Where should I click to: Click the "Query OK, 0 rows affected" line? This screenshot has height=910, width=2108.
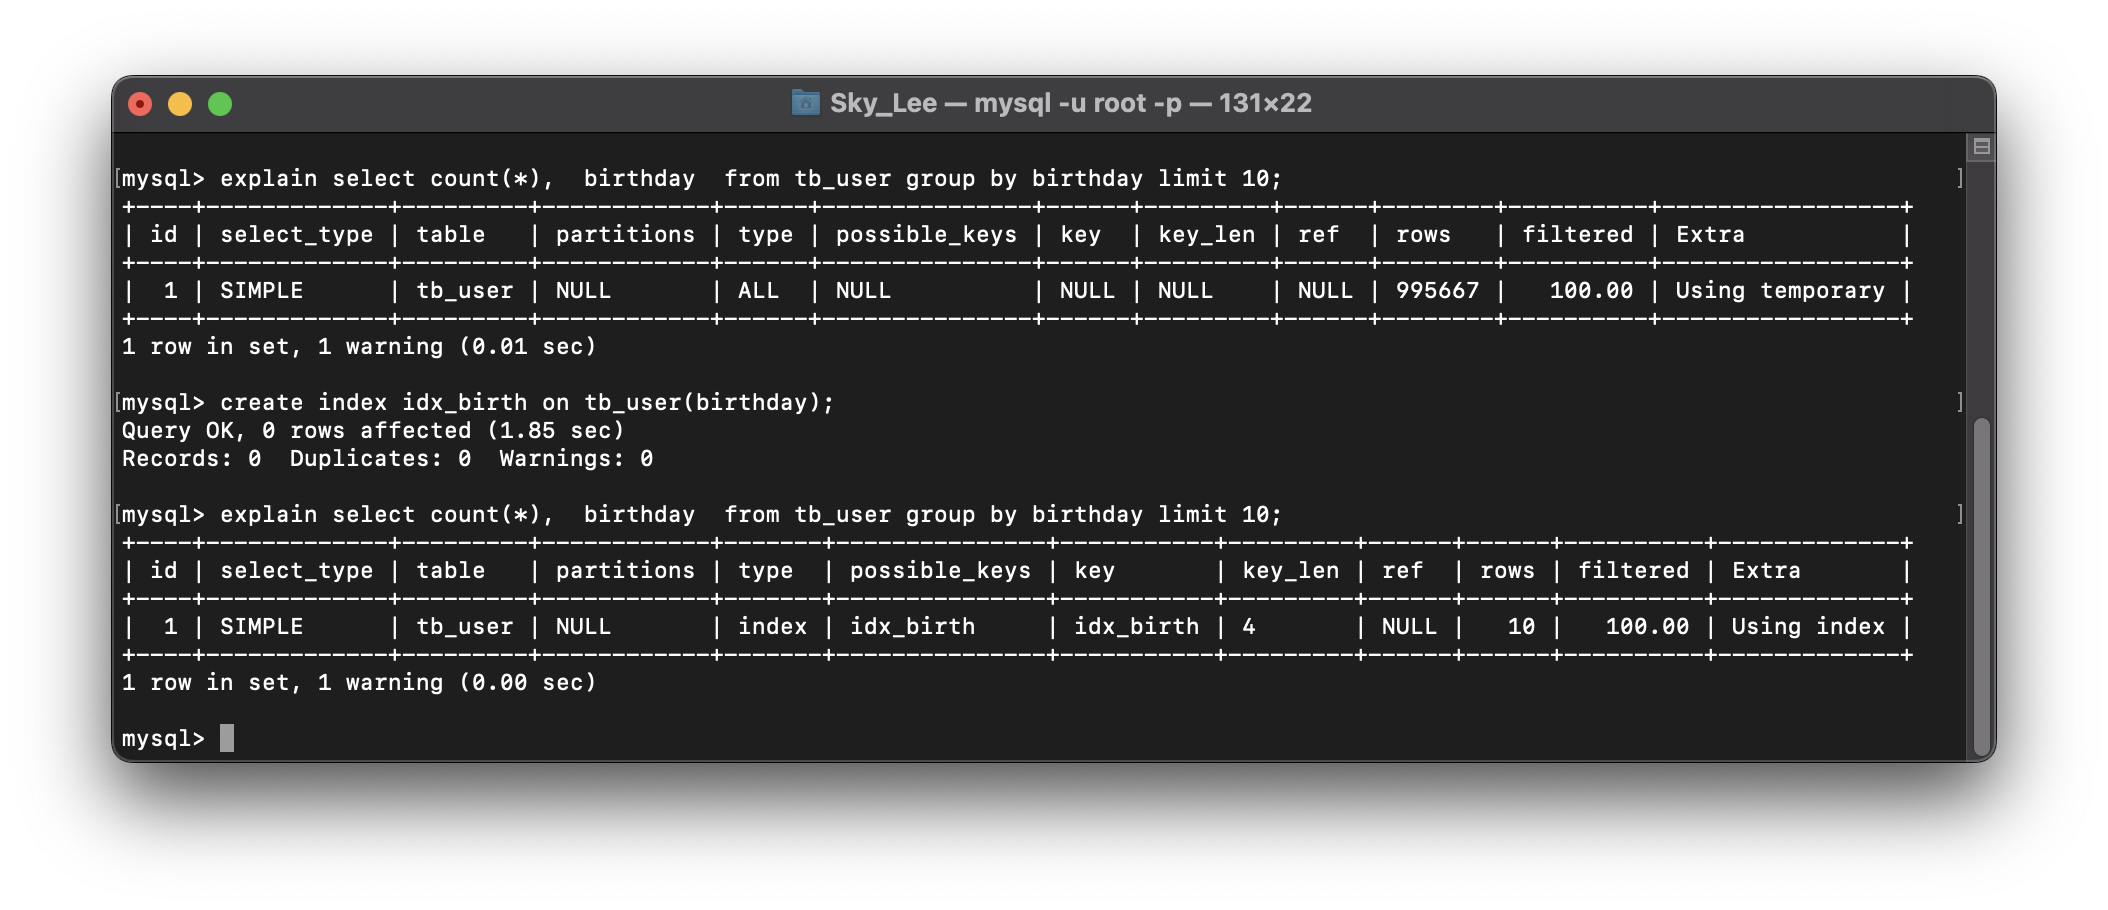(372, 431)
